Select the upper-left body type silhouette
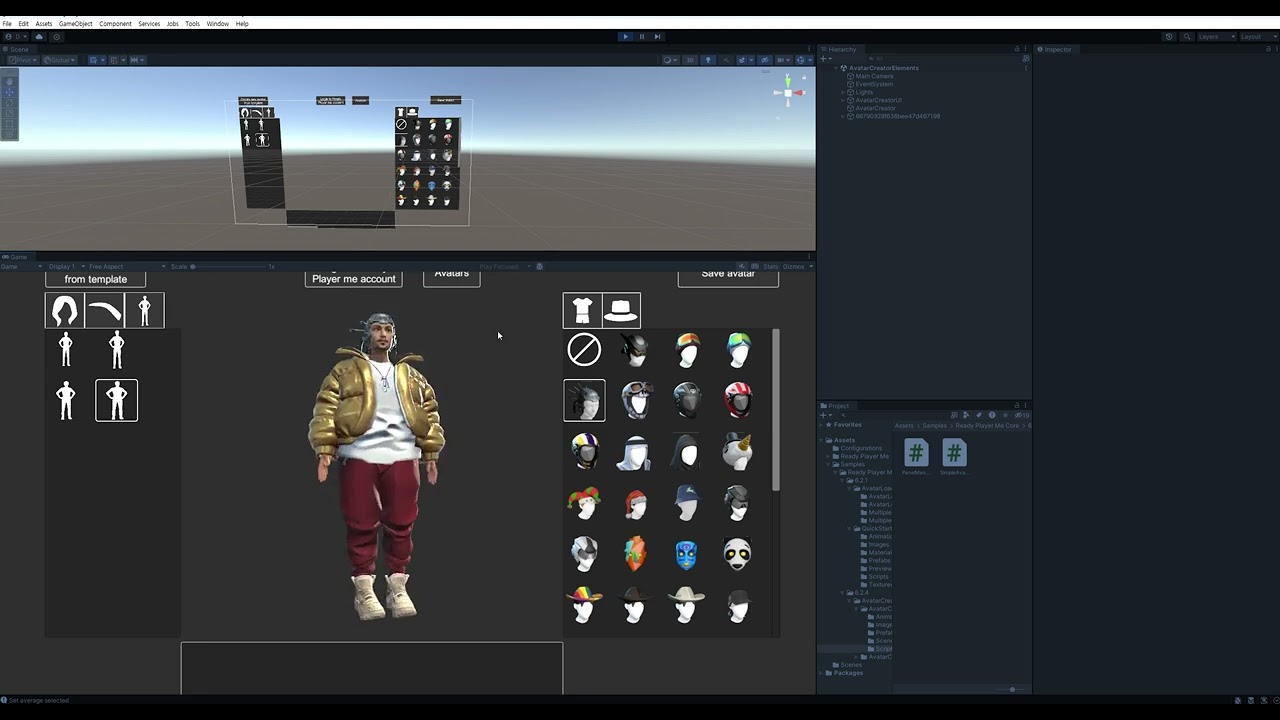The image size is (1280, 720). 66,349
